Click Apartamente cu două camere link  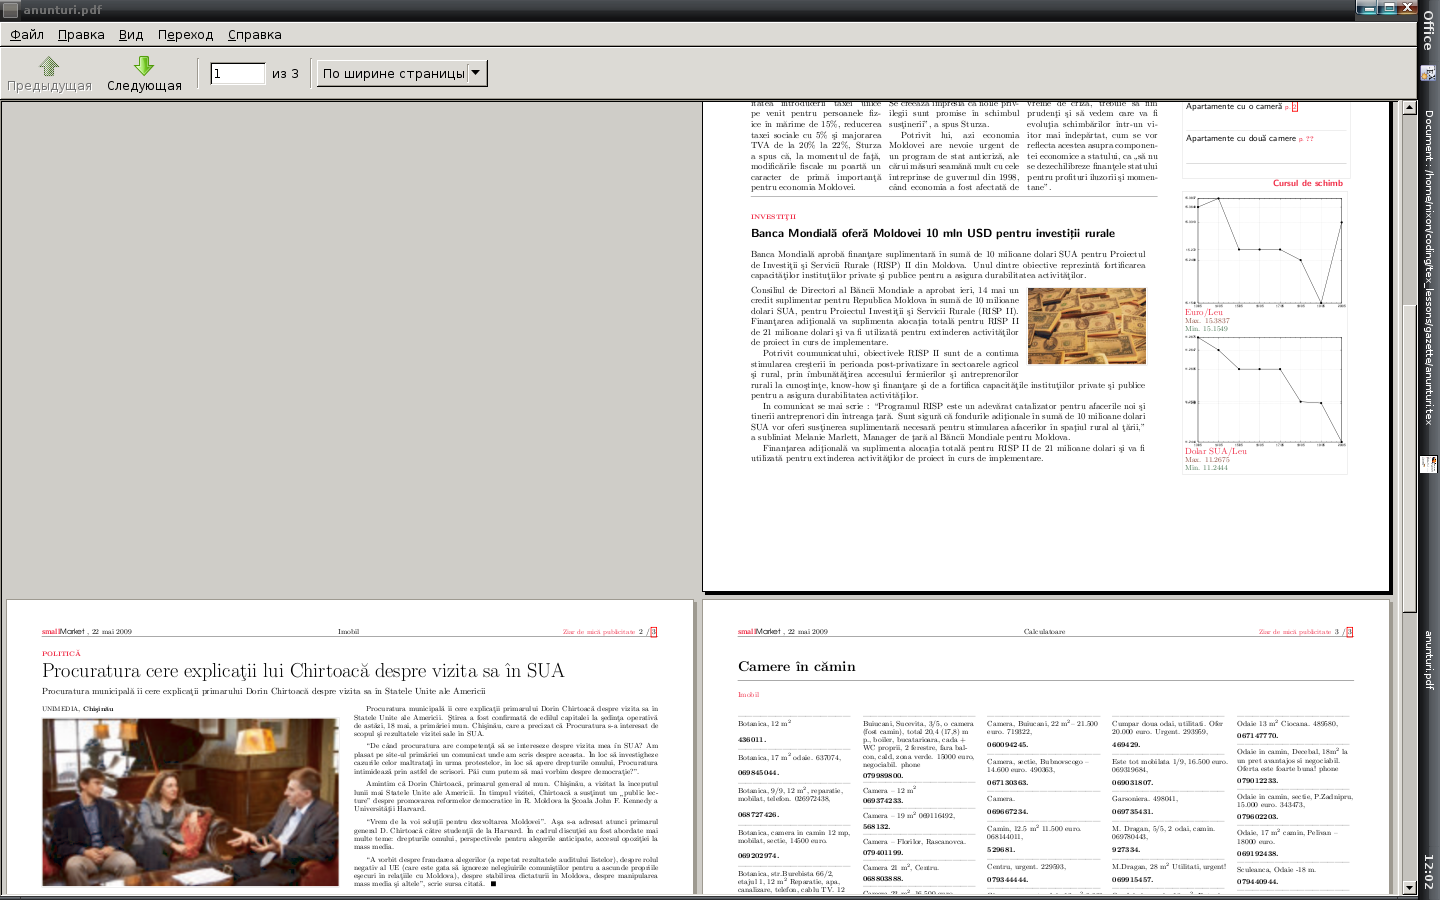coord(1241,138)
